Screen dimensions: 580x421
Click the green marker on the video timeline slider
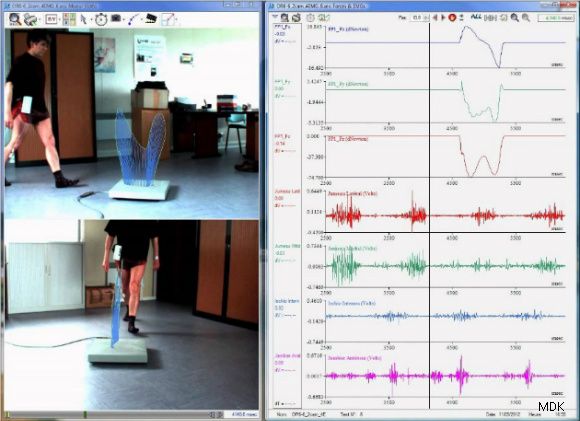(85, 415)
